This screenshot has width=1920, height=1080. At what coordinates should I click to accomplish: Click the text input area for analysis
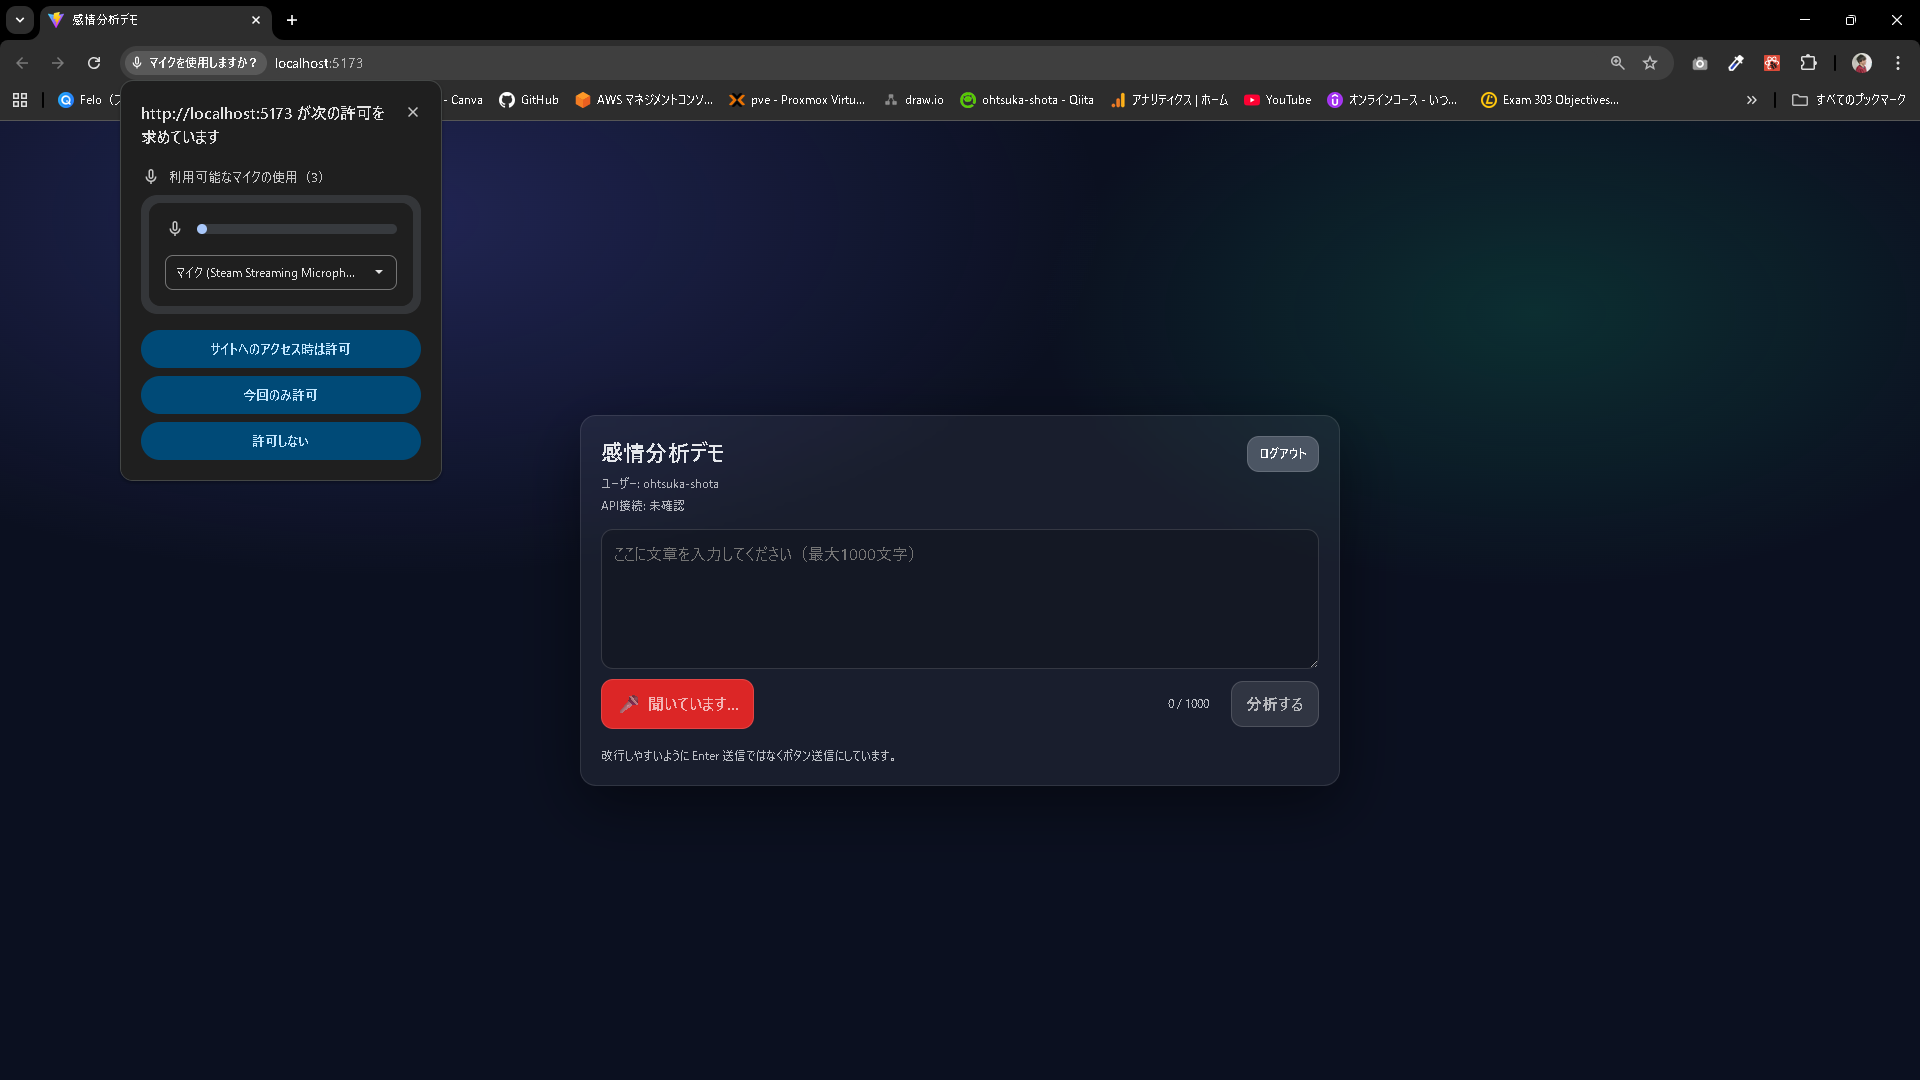pyautogui.click(x=959, y=599)
